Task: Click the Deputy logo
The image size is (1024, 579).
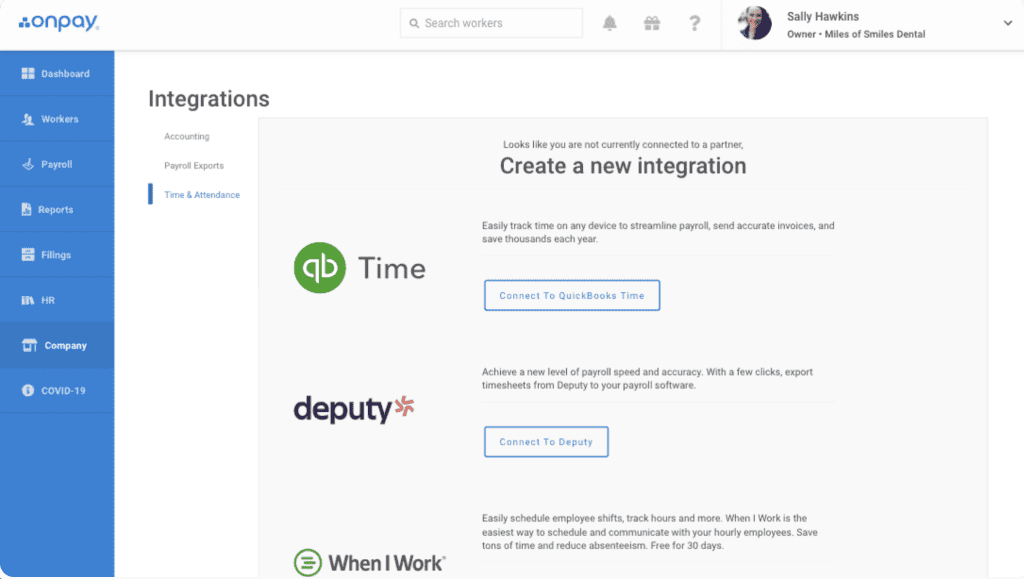Action: pyautogui.click(x=354, y=409)
